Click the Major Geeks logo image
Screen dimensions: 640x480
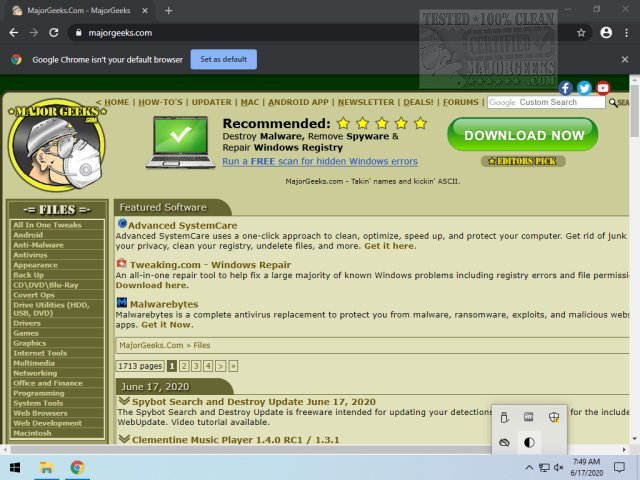[56, 144]
